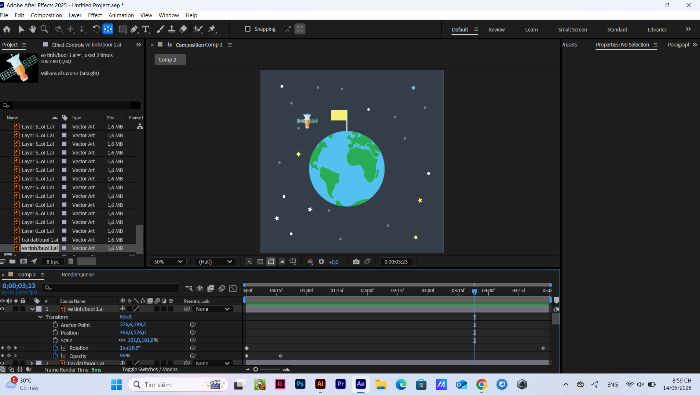This screenshot has height=395, width=700.
Task: Open the Graph Editor in timeline
Action: (233, 289)
